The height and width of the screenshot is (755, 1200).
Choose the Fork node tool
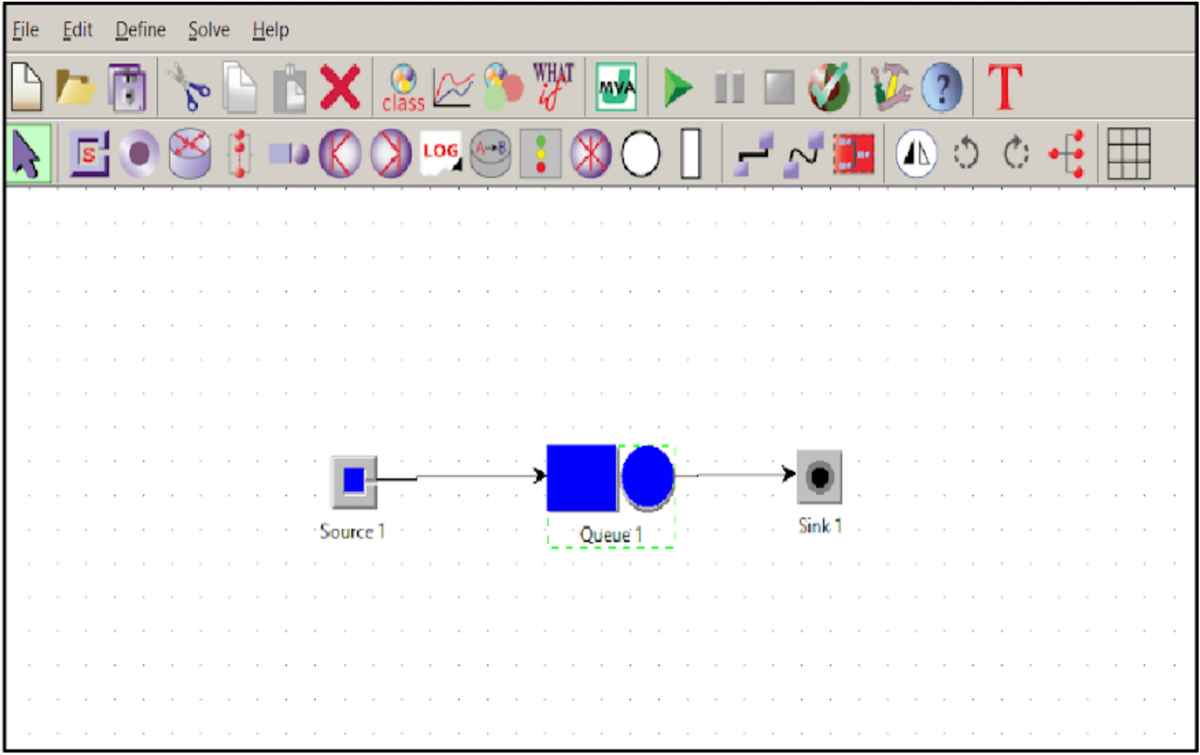click(x=340, y=155)
